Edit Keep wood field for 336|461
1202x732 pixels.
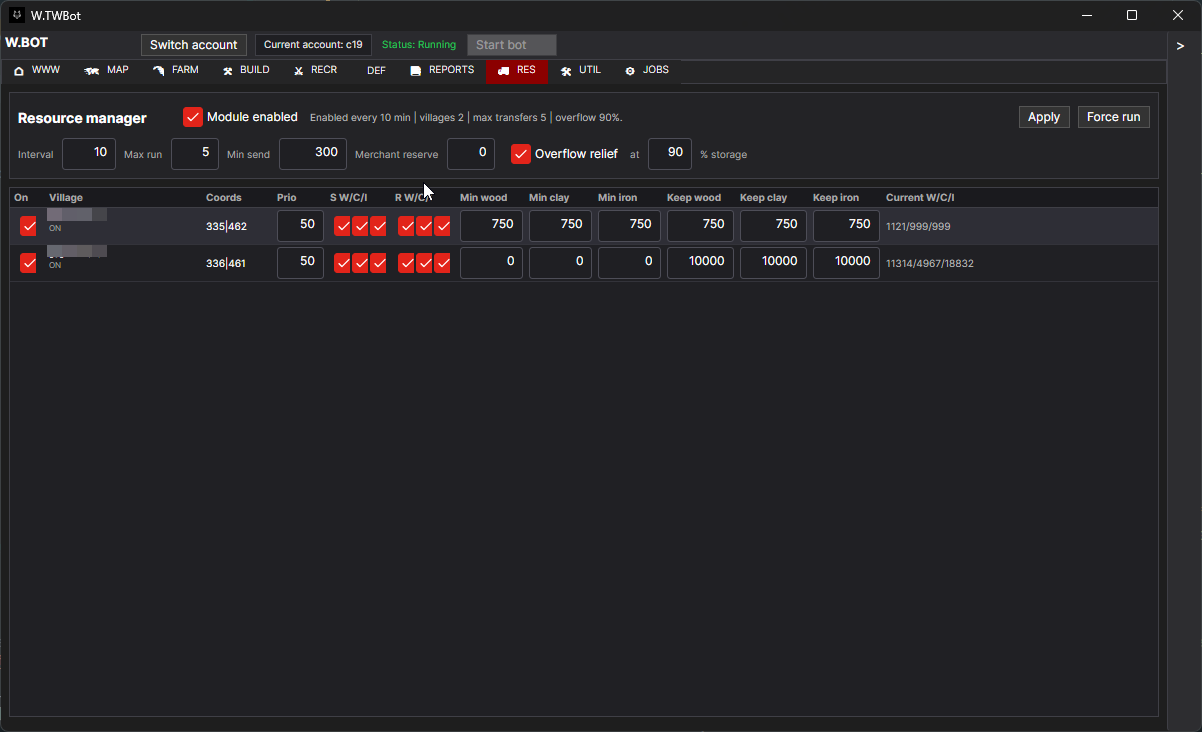[700, 263]
